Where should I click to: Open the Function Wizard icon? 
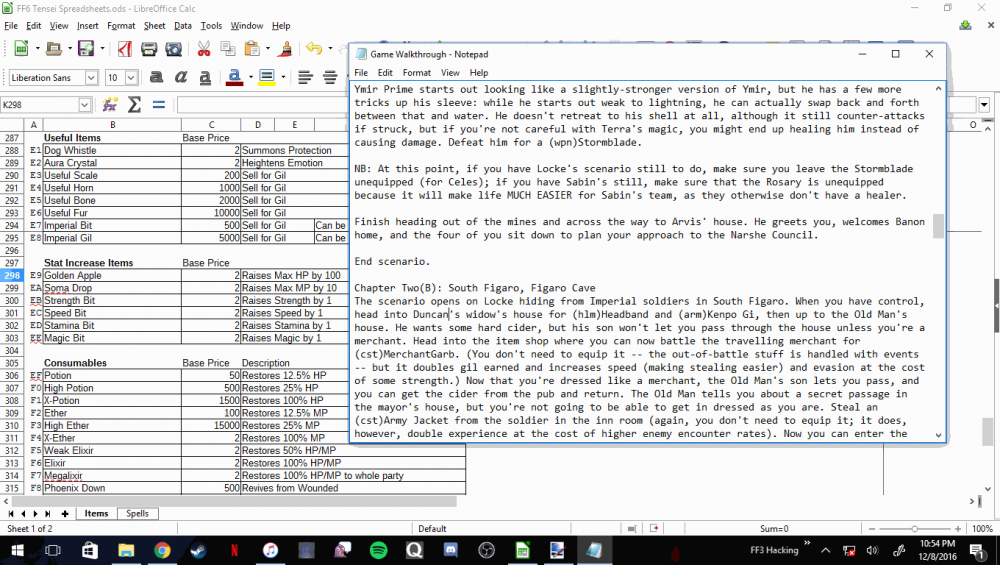click(110, 105)
